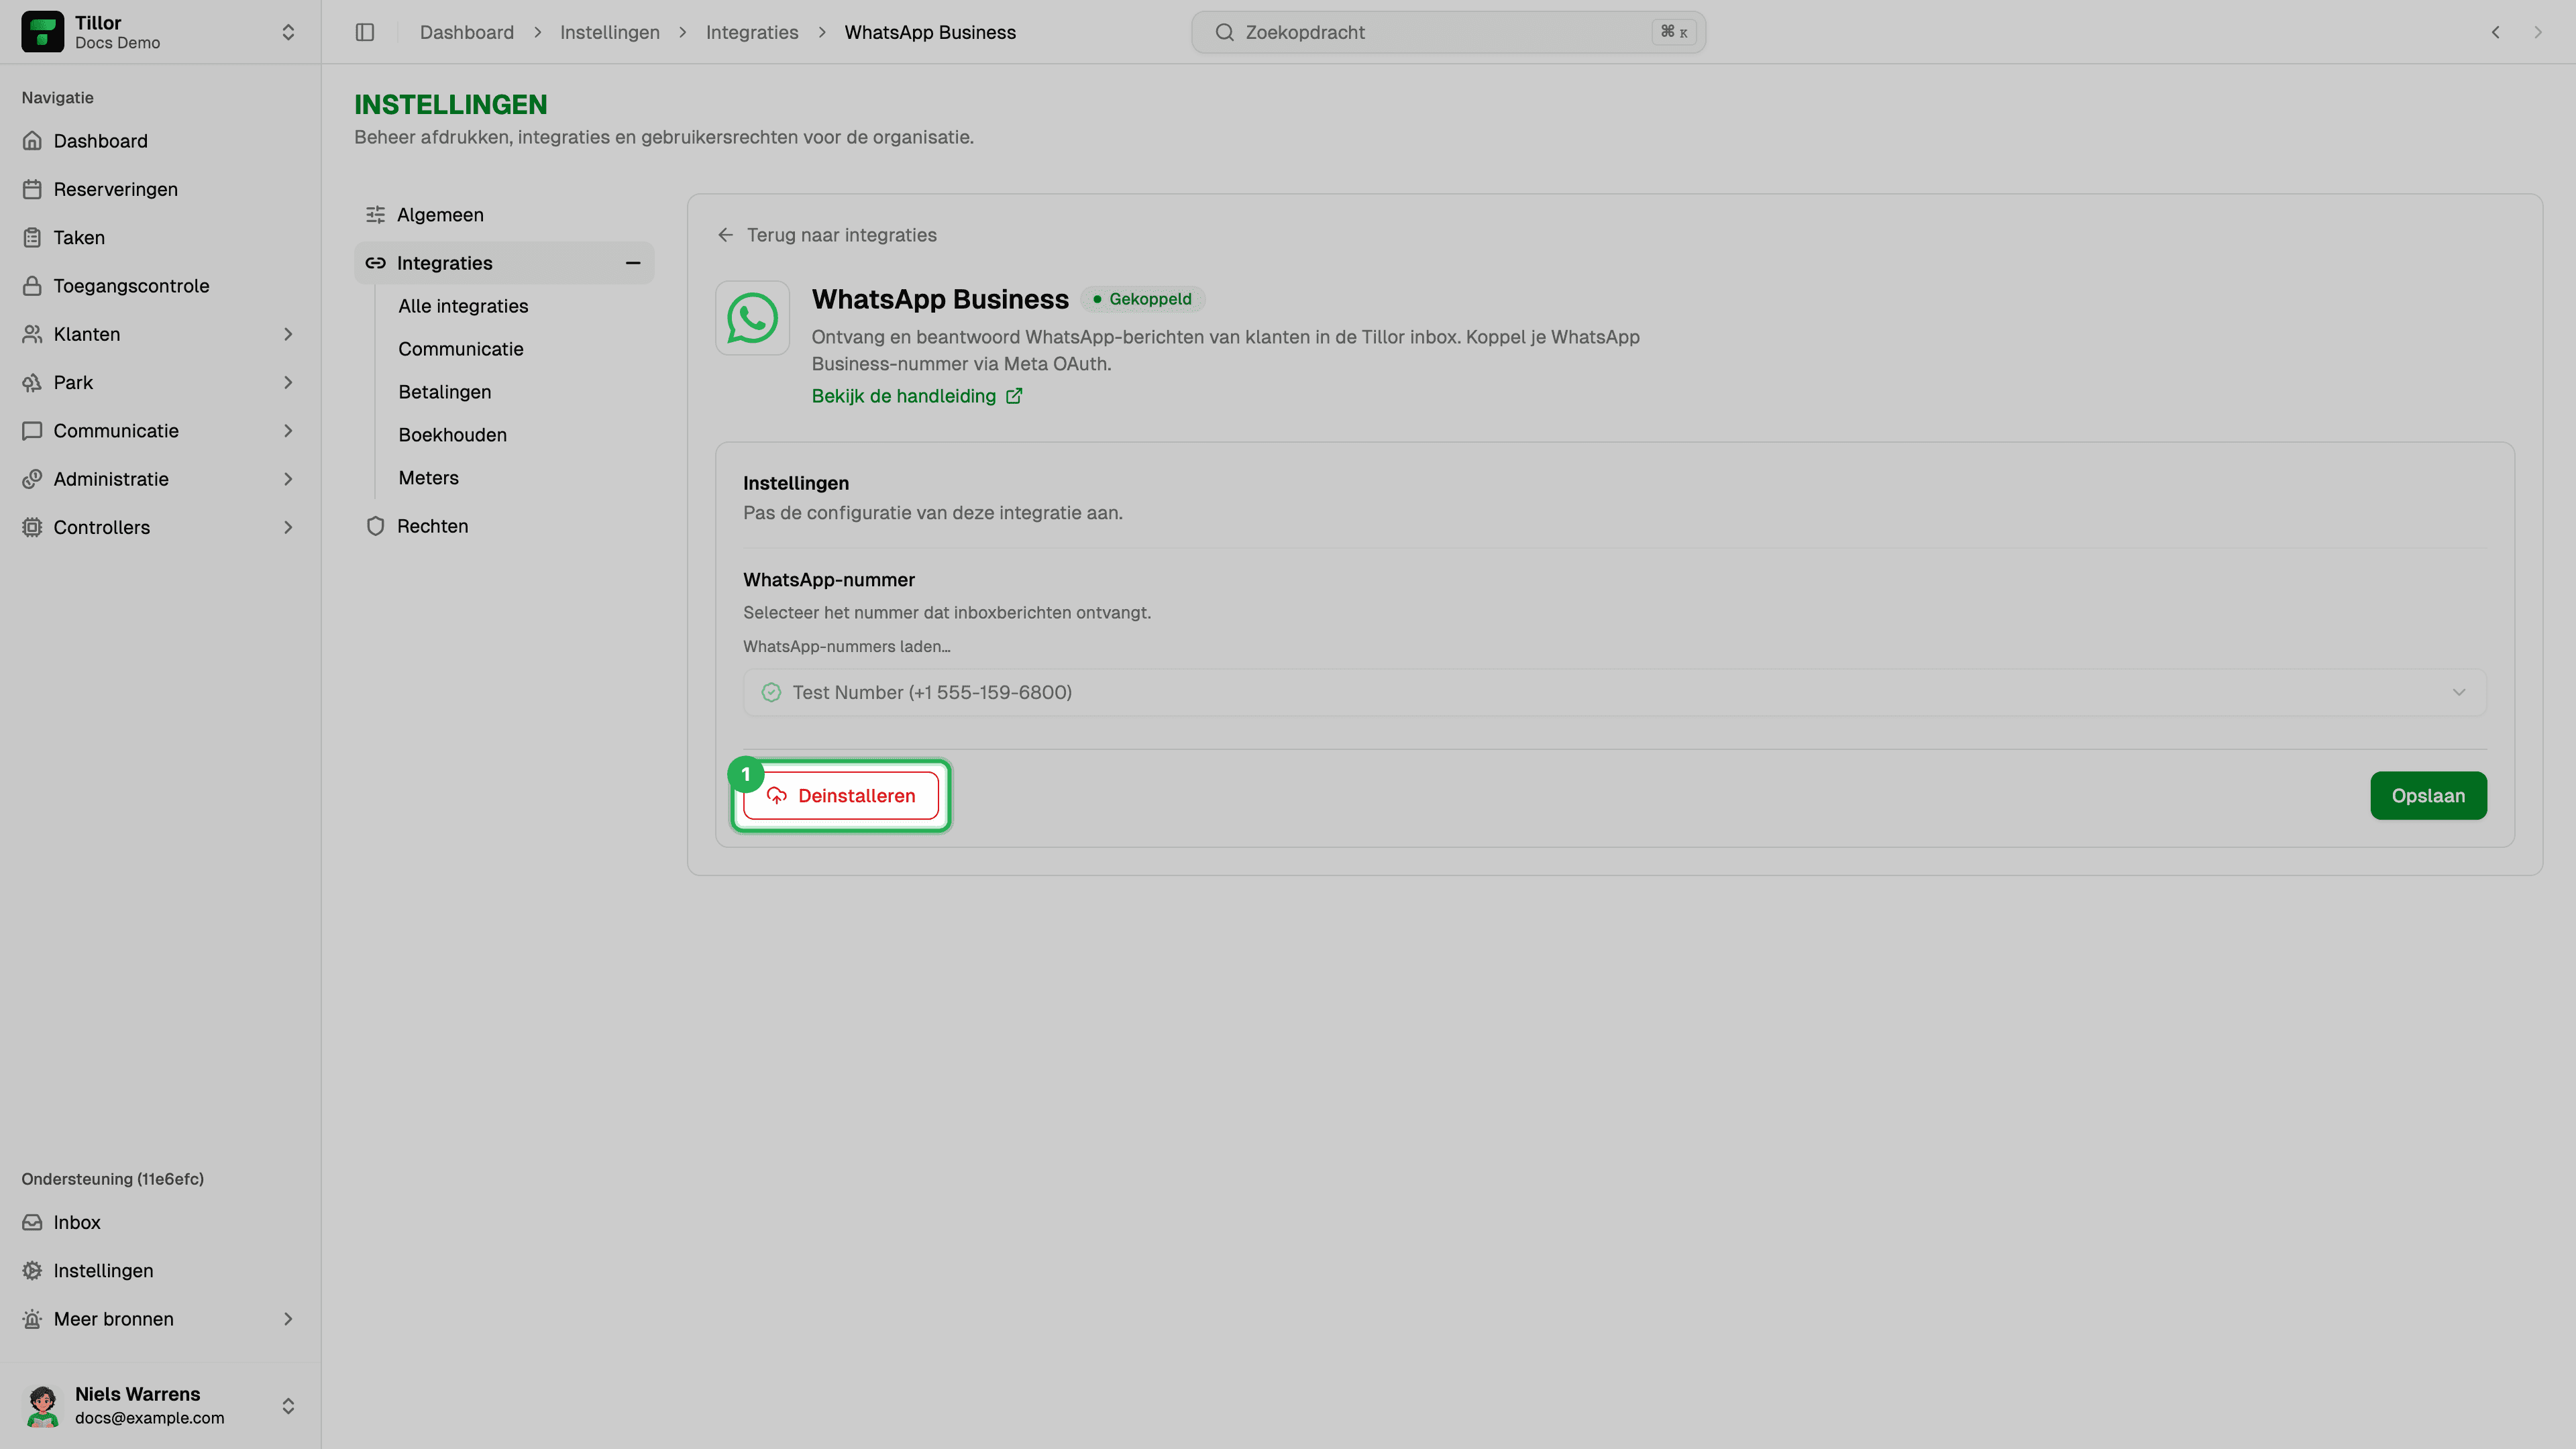Viewport: 2576px width, 1449px height.
Task: Expand the Controllers submenu chevron
Action: pyautogui.click(x=288, y=527)
